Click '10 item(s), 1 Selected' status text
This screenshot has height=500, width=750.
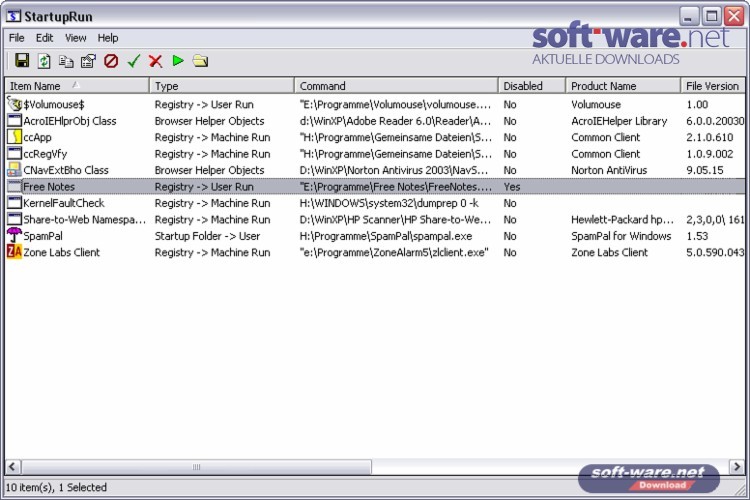pos(56,487)
